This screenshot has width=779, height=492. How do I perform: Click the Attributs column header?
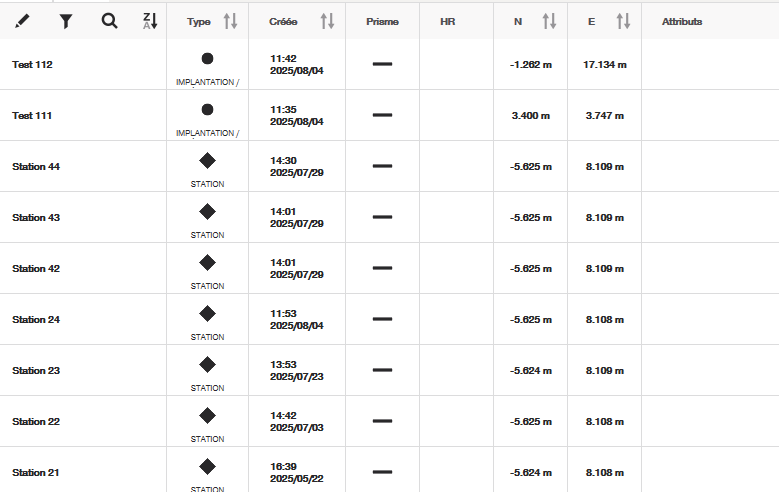[682, 21]
